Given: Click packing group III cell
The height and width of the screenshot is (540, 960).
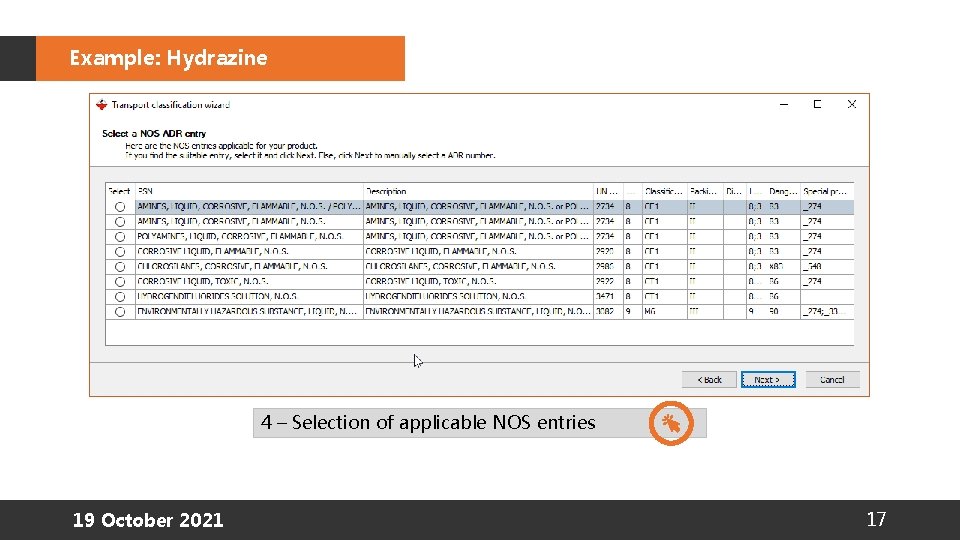Looking at the screenshot, I should pyautogui.click(x=705, y=311).
